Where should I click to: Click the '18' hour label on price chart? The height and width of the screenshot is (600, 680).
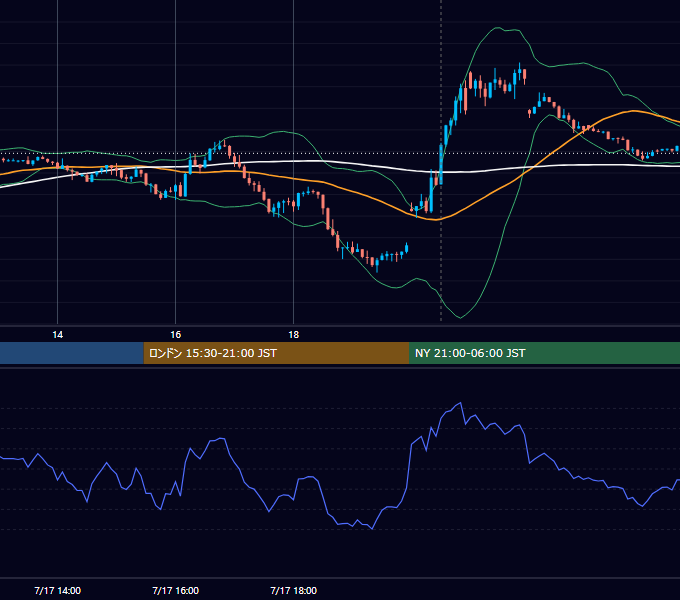[x=294, y=335]
